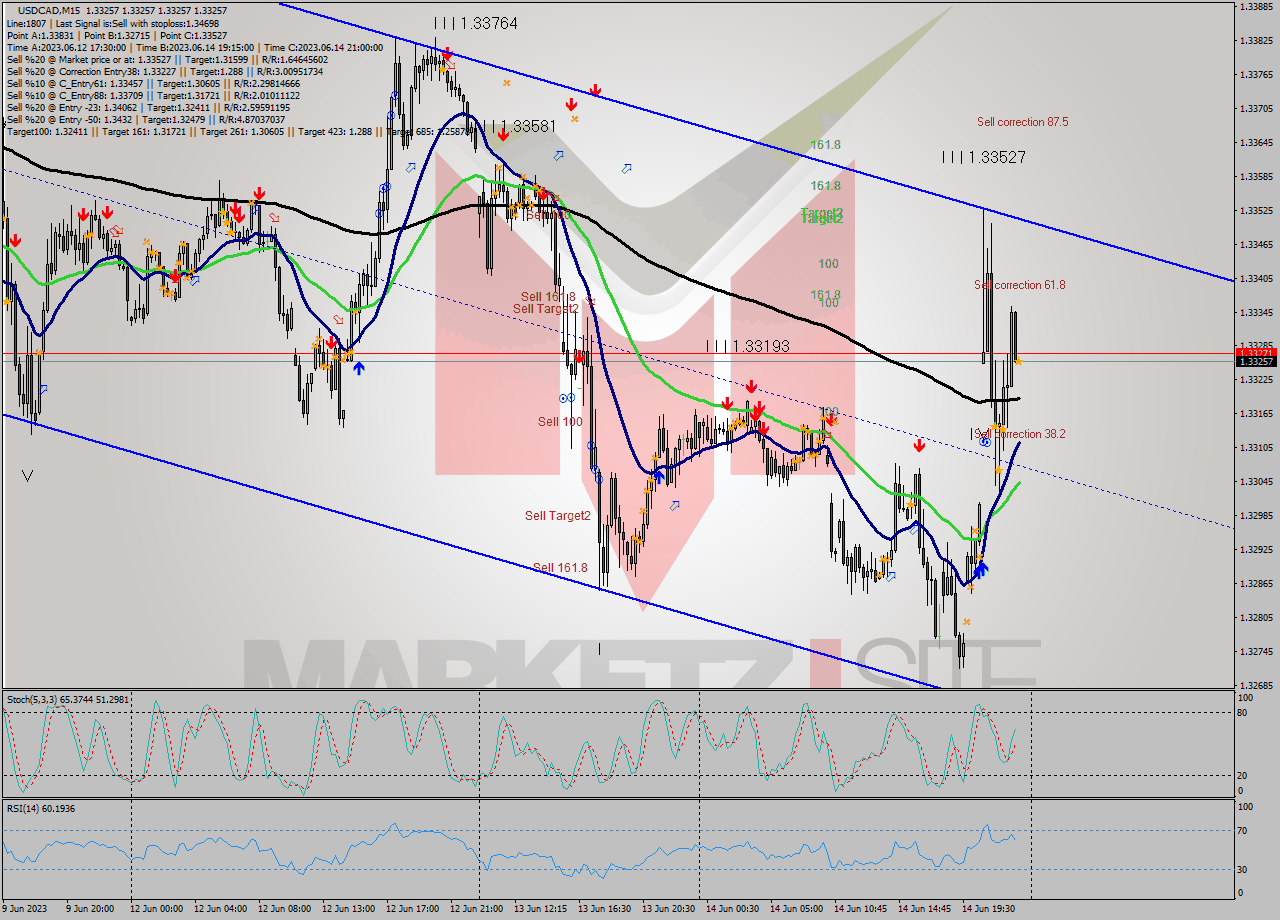Click the 1.33045 value on price axis

(1256, 481)
